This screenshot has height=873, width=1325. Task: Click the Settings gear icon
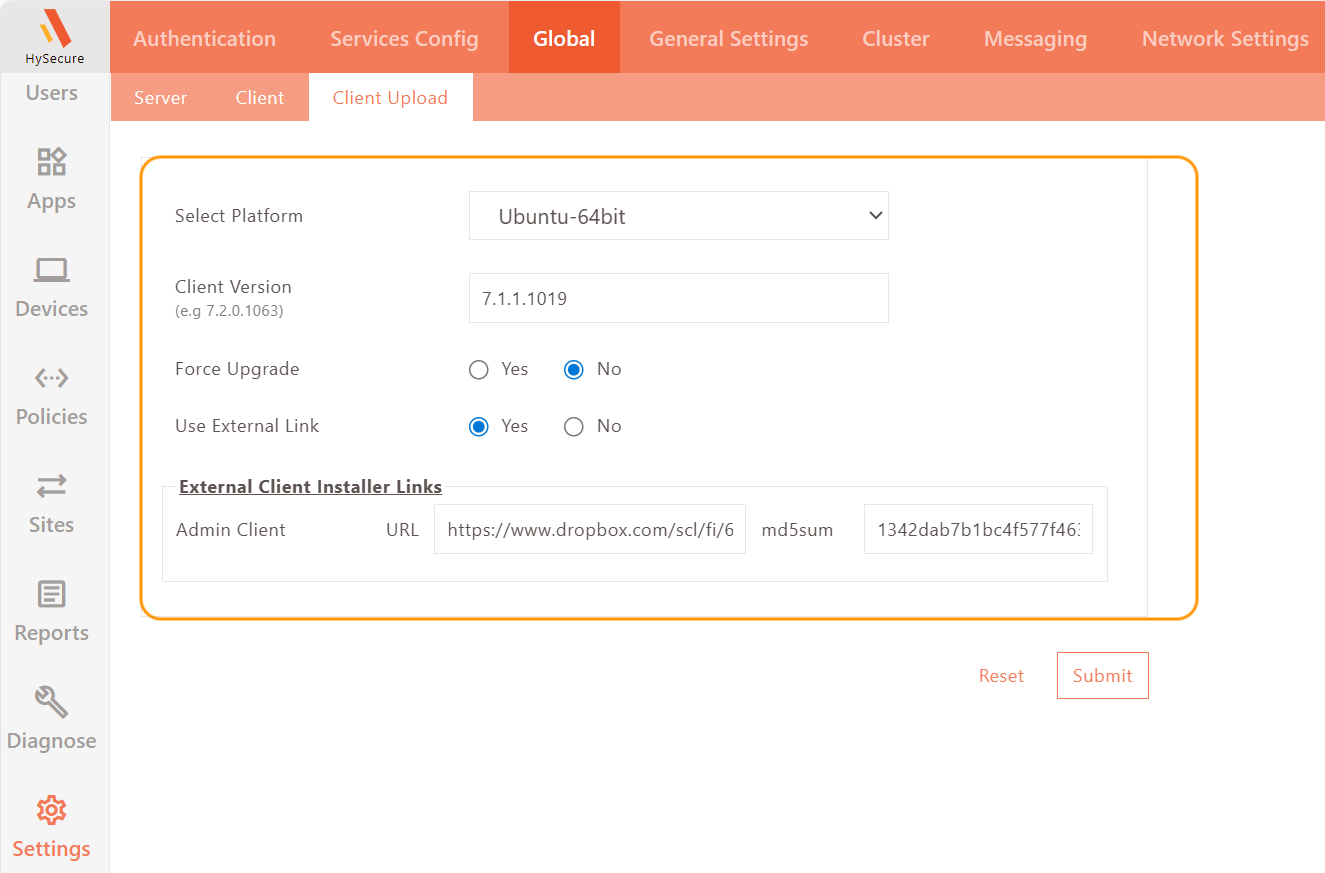tap(51, 810)
